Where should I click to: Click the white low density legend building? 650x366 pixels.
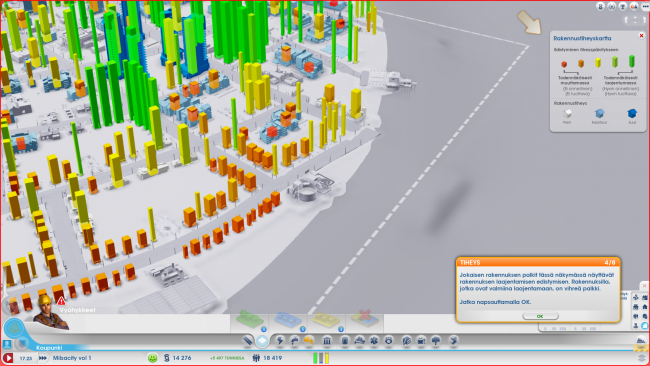tap(567, 114)
